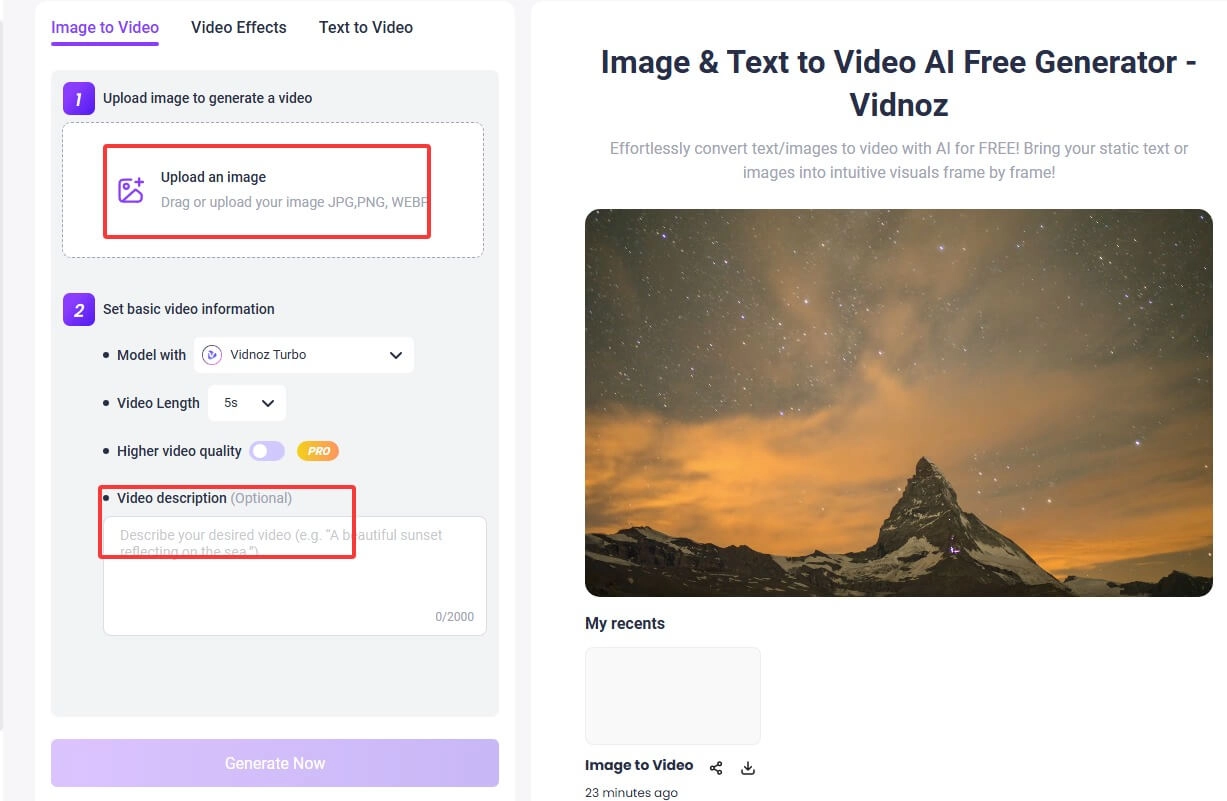Select the 5s length combo box value
The image size is (1227, 801).
tap(246, 402)
